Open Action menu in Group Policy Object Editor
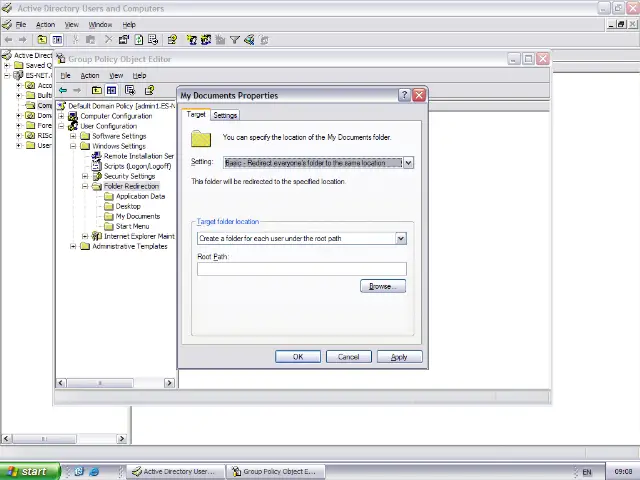The image size is (640, 480). pyautogui.click(x=90, y=76)
